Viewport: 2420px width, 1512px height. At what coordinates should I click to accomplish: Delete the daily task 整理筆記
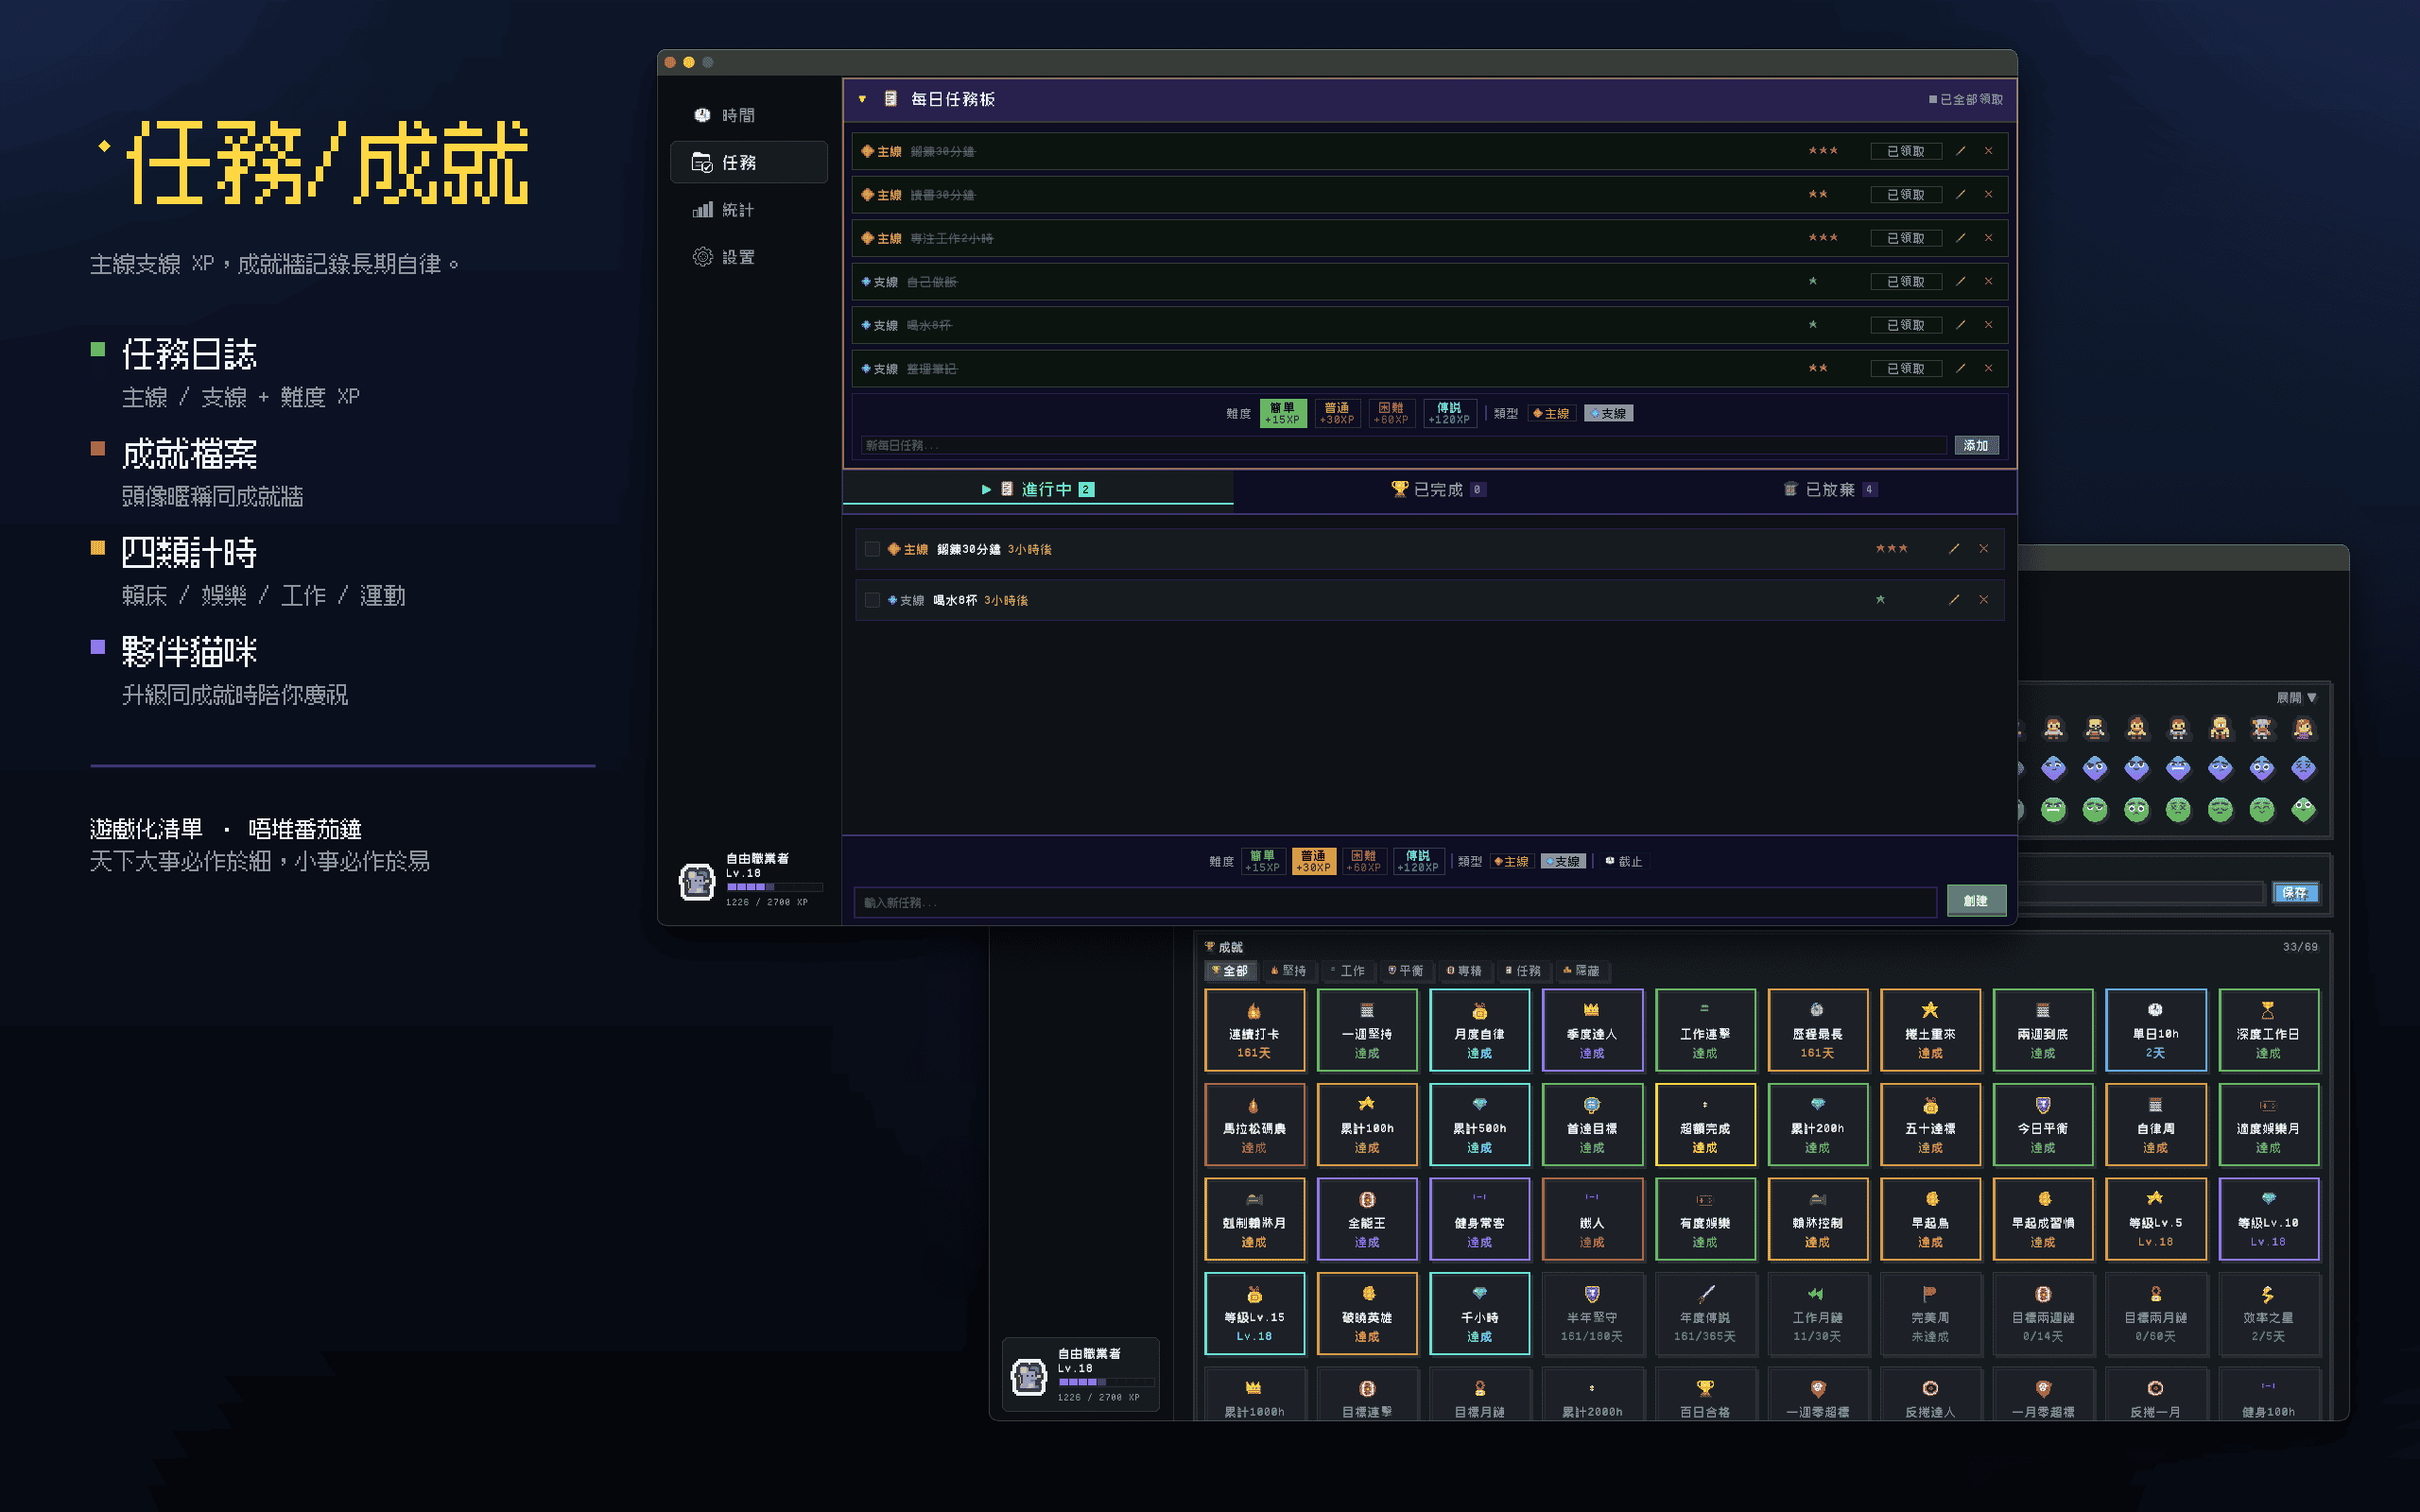1988,368
